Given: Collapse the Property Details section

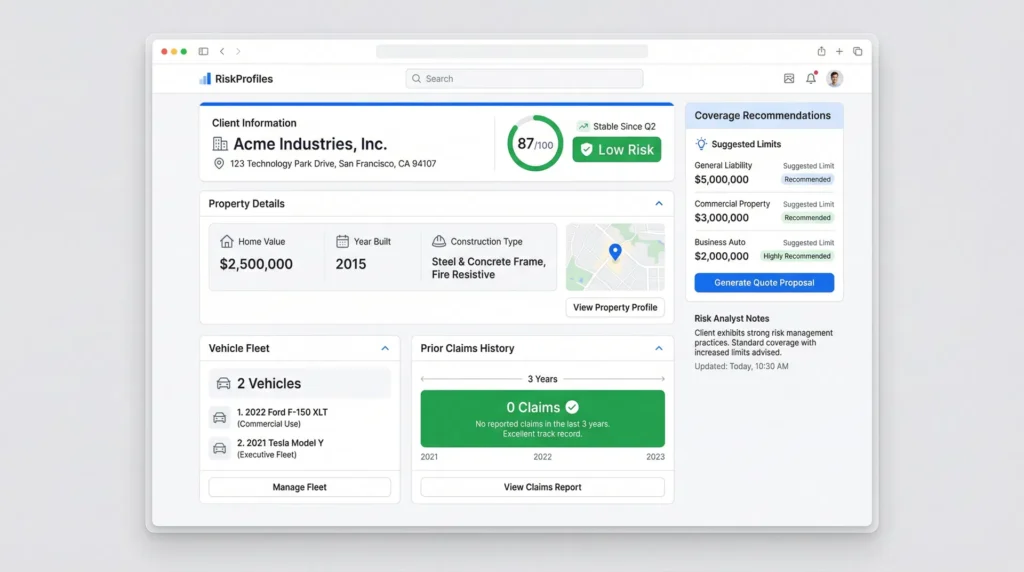Looking at the screenshot, I should pyautogui.click(x=658, y=204).
